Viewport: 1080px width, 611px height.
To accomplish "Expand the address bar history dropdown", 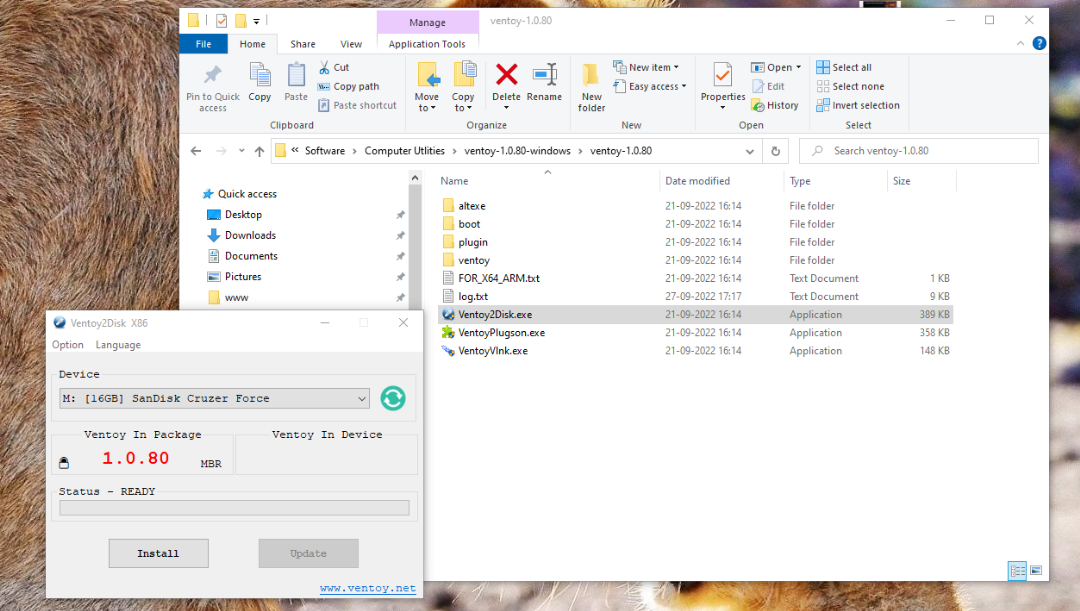I will [750, 151].
